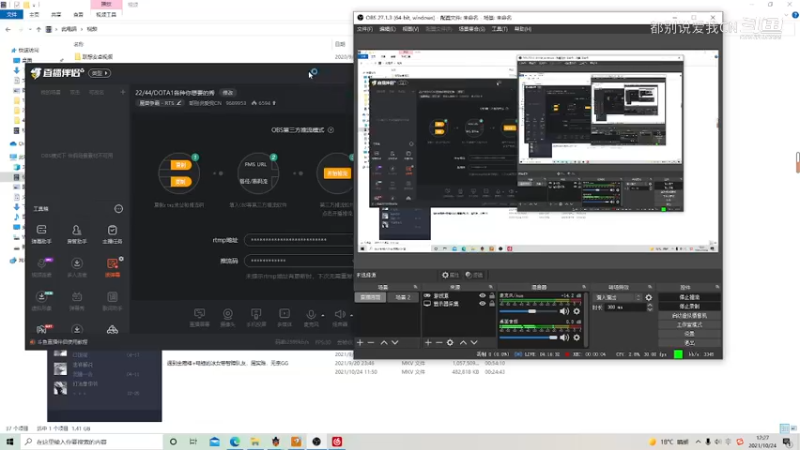Open the multi-person connect download tool
Screen dimensions: 800x450
coord(77,267)
